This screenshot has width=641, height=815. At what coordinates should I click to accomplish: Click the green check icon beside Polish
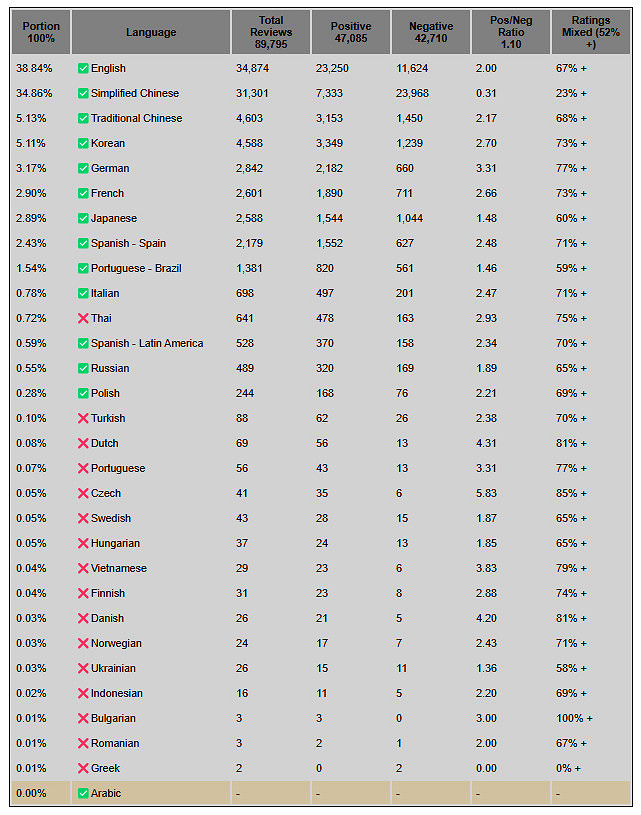coord(83,393)
